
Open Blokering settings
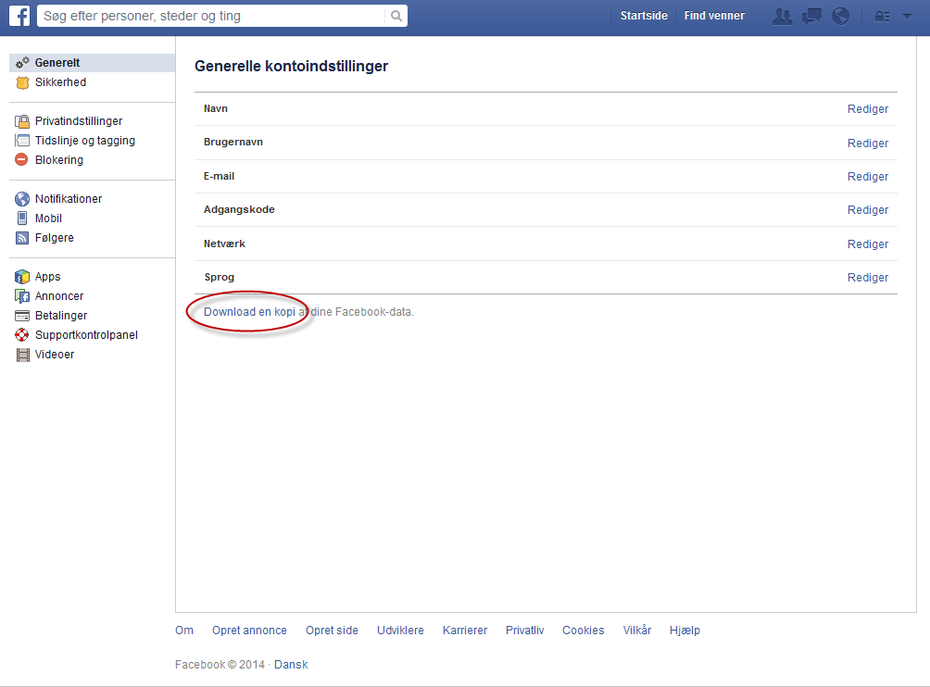tap(59, 160)
